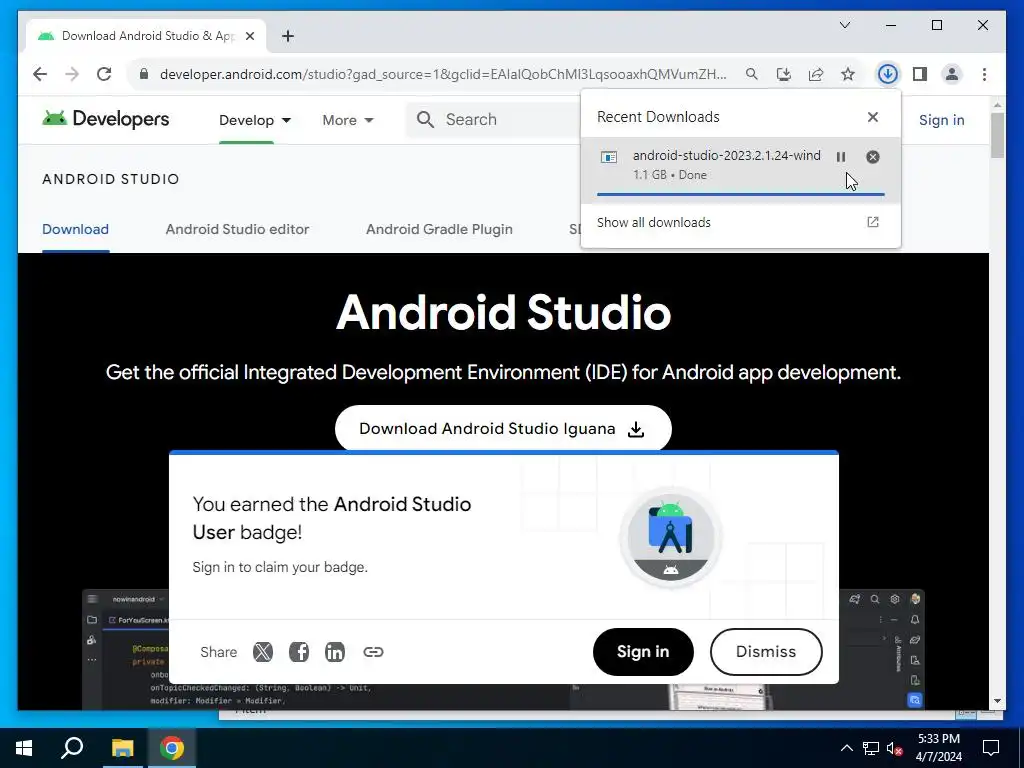Open the downloads page external link icon
This screenshot has height=768, width=1024.
tap(872, 222)
